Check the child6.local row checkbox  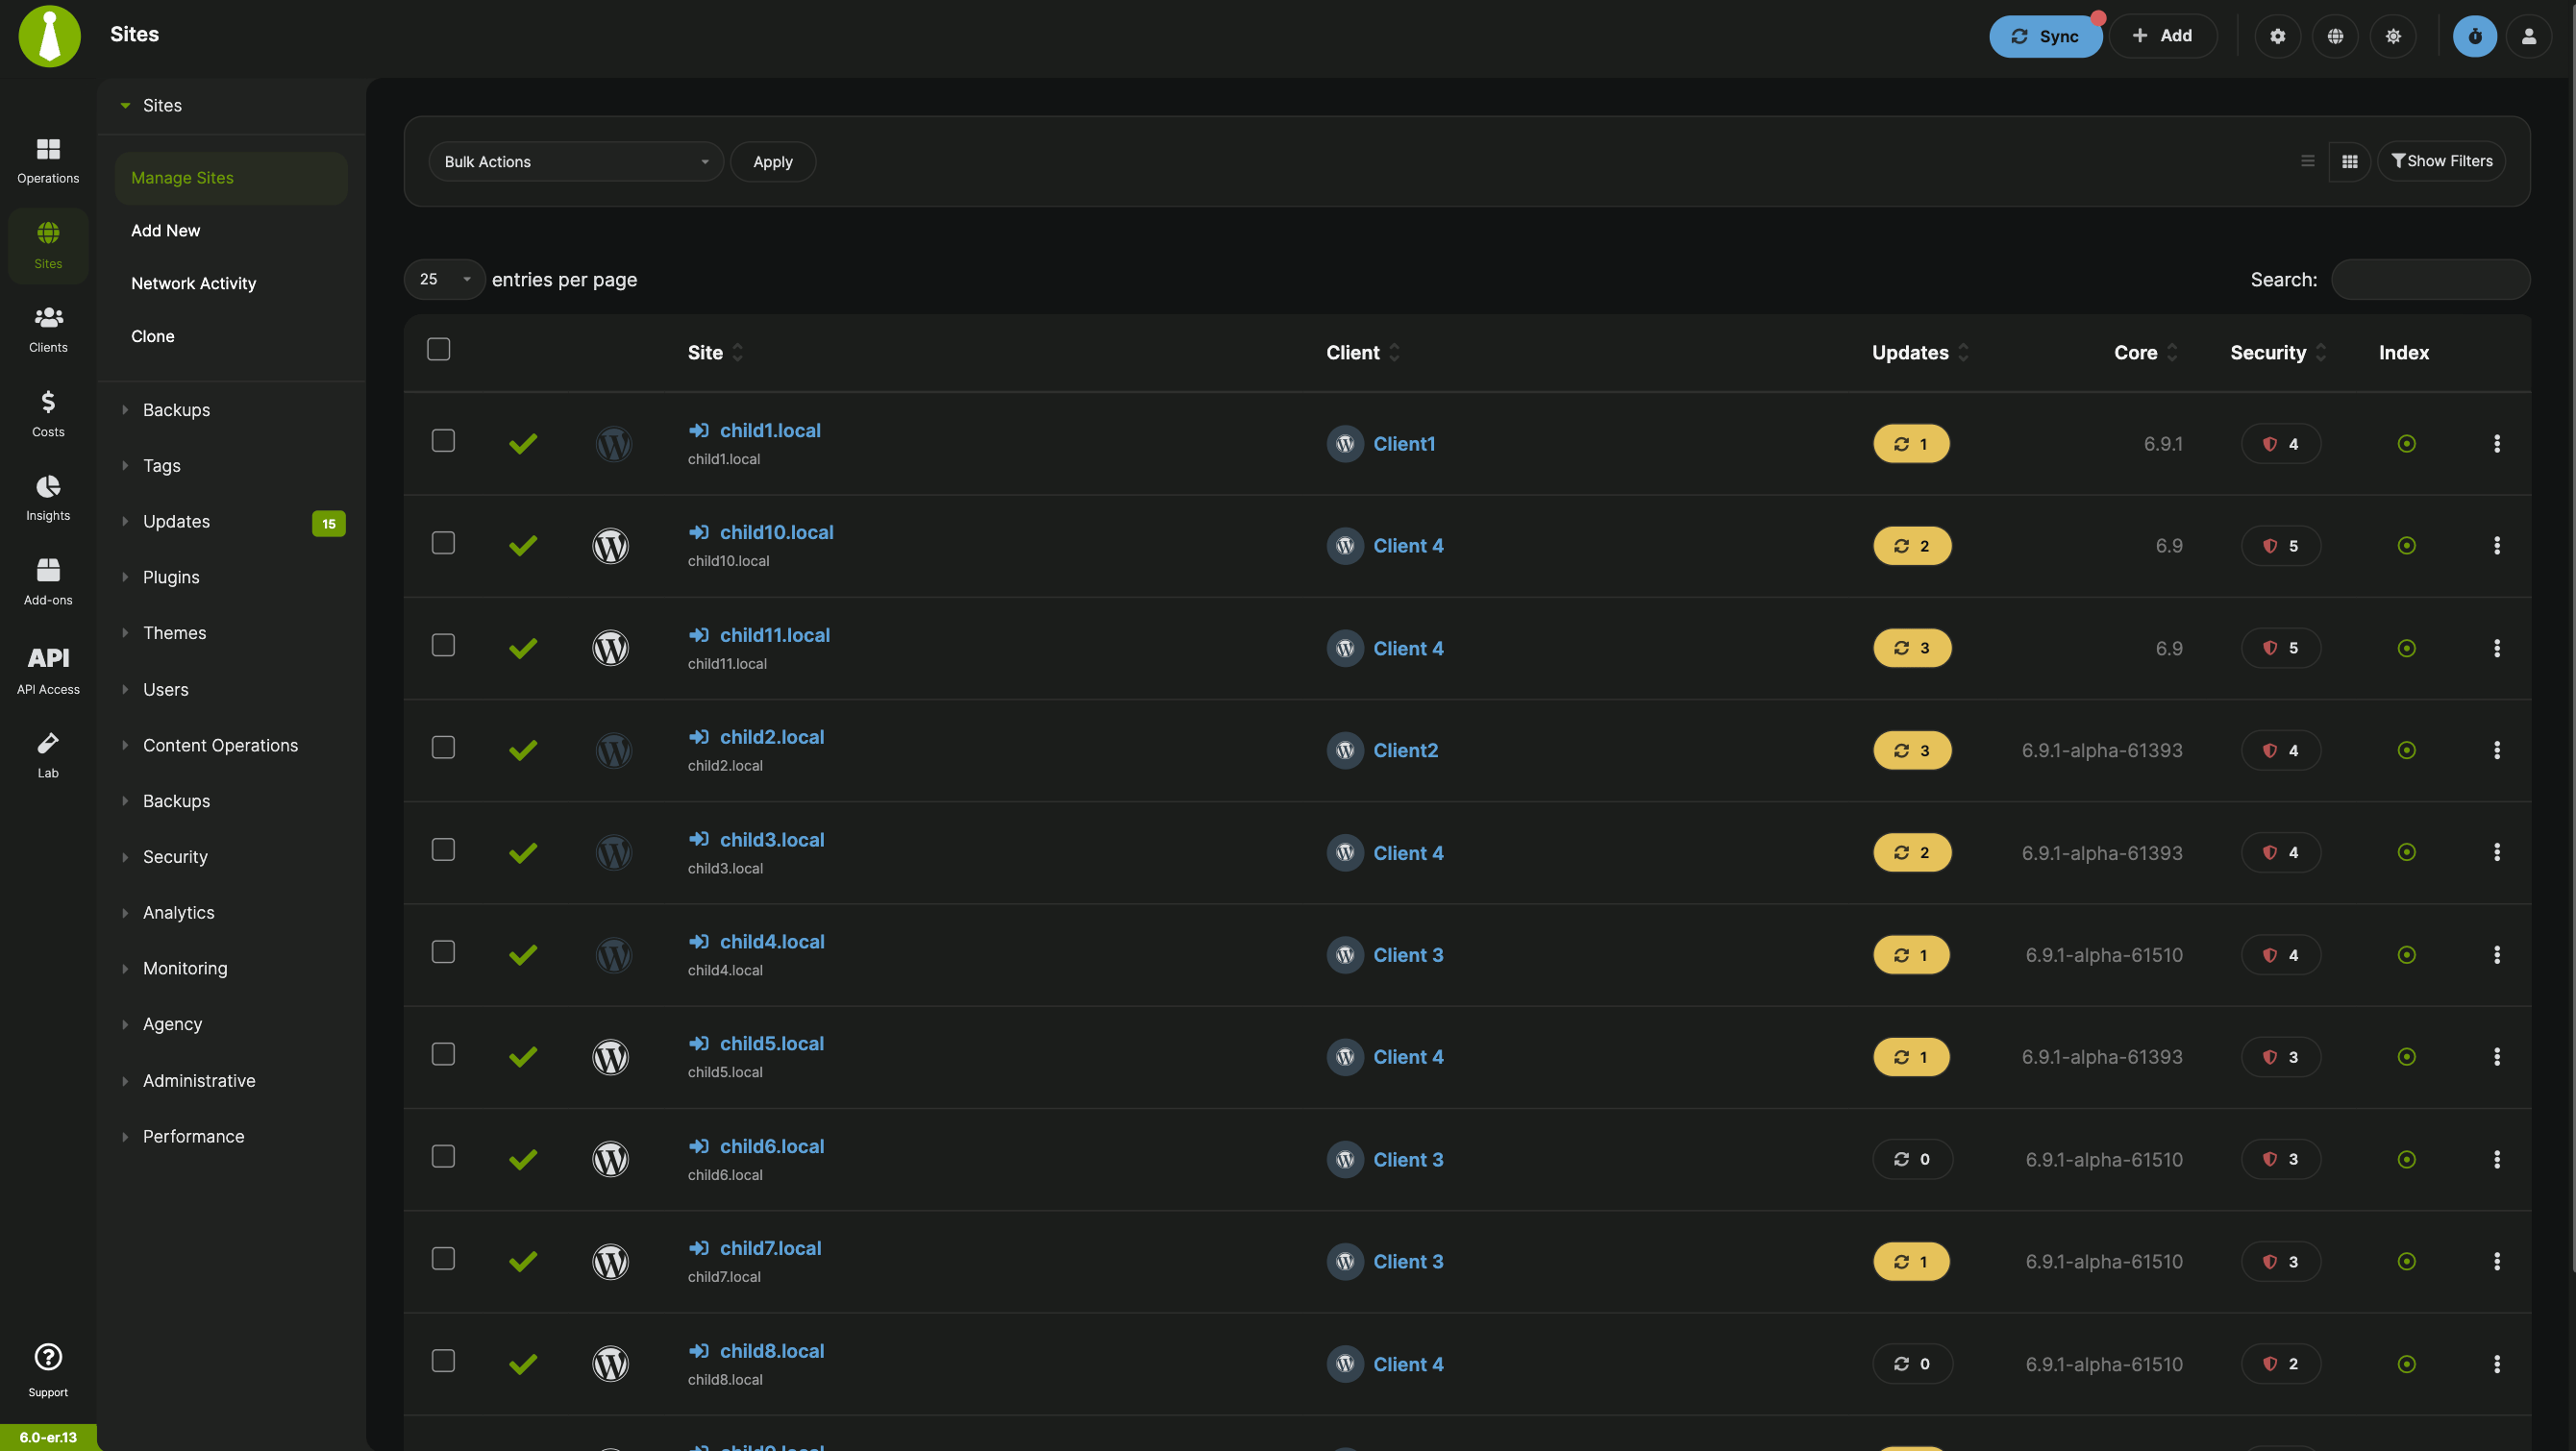click(443, 1156)
